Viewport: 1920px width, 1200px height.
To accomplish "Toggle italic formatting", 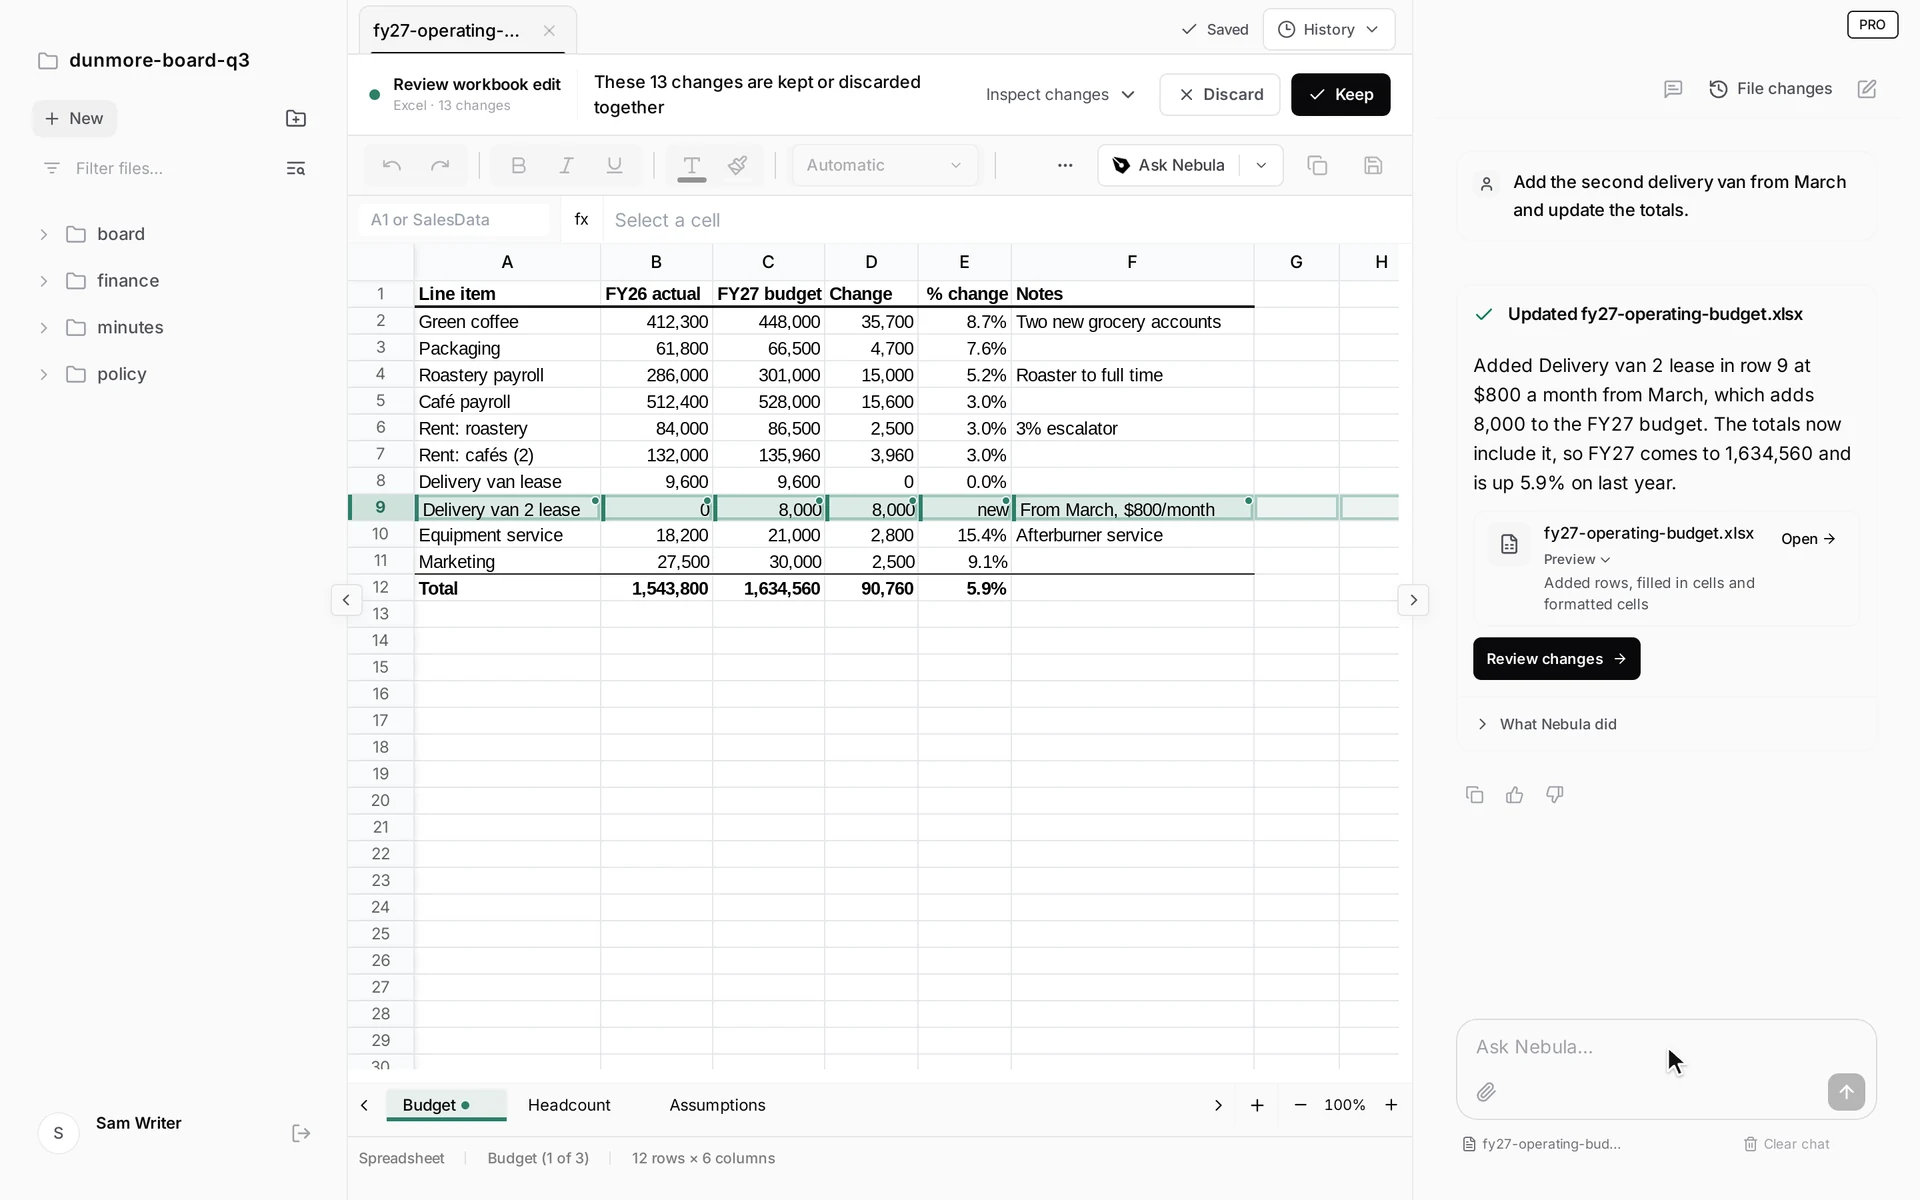I will (x=566, y=165).
